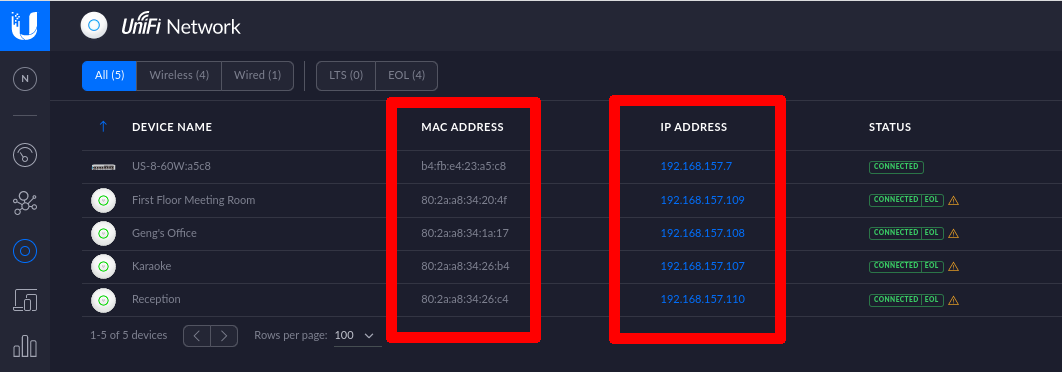The image size is (1062, 372).
Task: Open the Rows per page dropdown
Action: click(x=355, y=335)
